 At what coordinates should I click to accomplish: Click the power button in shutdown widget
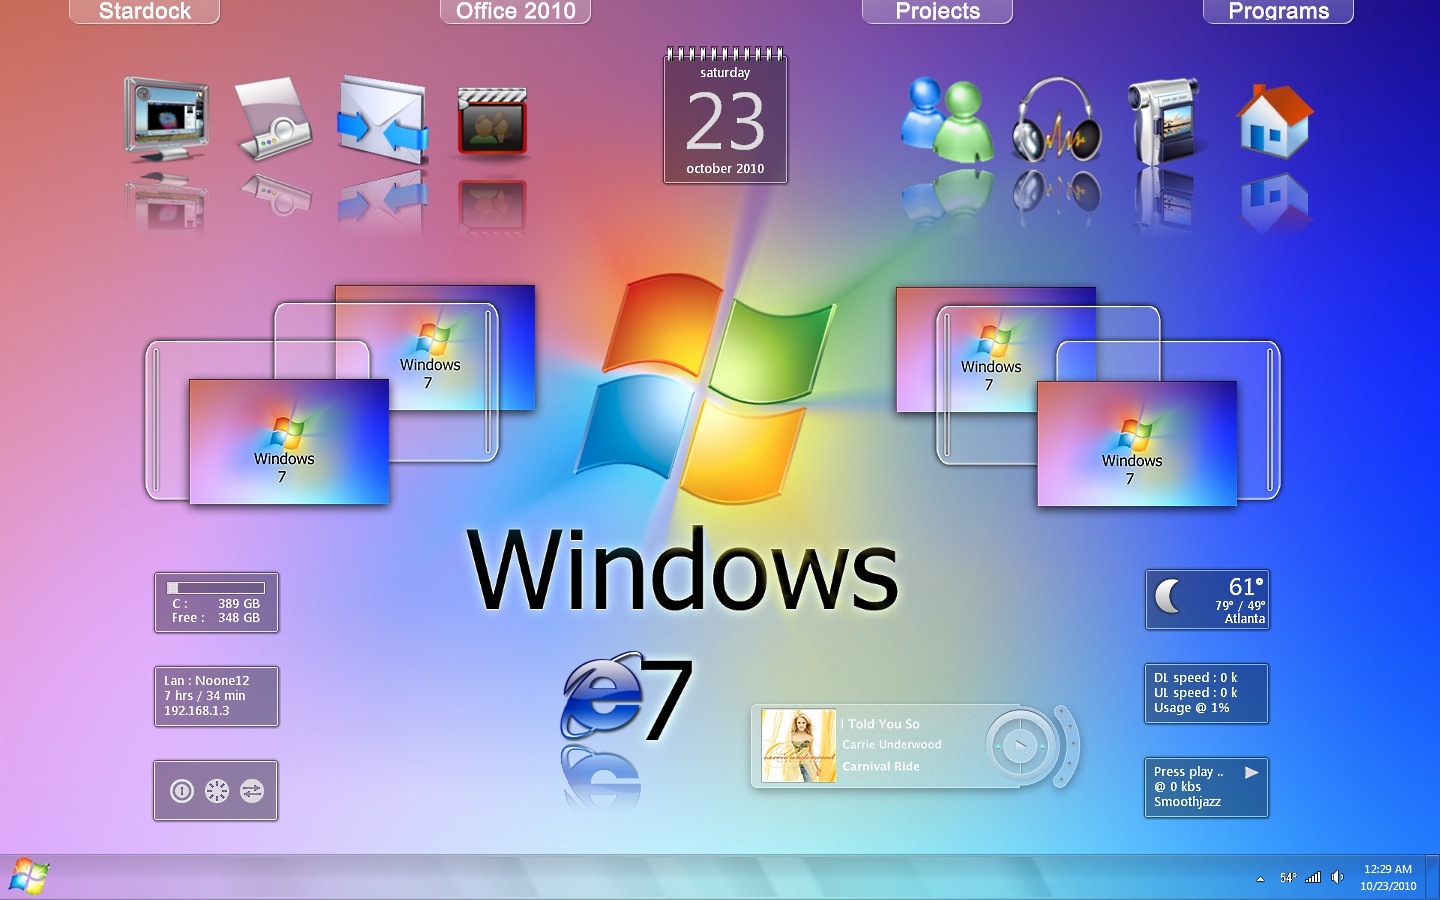click(x=181, y=791)
